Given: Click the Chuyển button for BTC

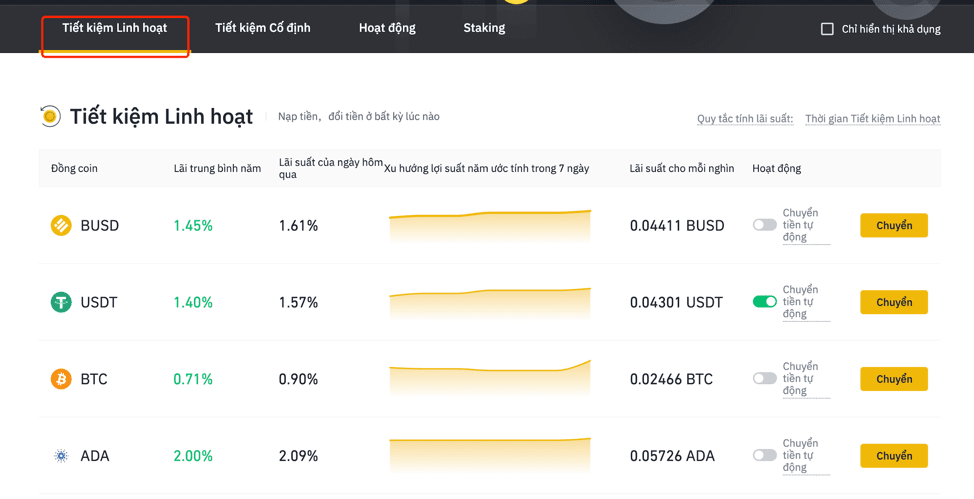Looking at the screenshot, I should coord(894,379).
